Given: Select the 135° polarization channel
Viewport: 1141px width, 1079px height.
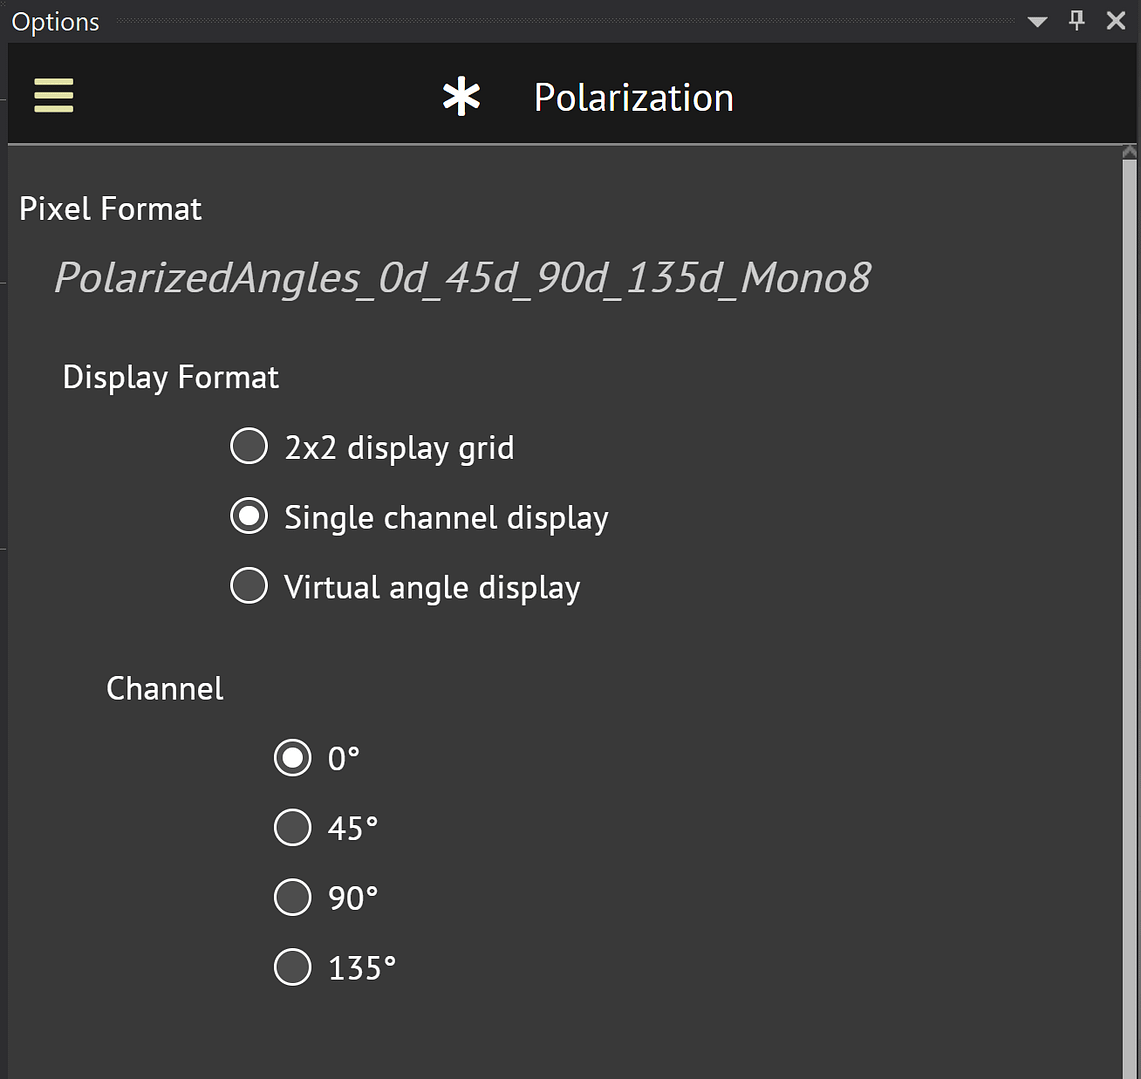Looking at the screenshot, I should click(x=292, y=967).
